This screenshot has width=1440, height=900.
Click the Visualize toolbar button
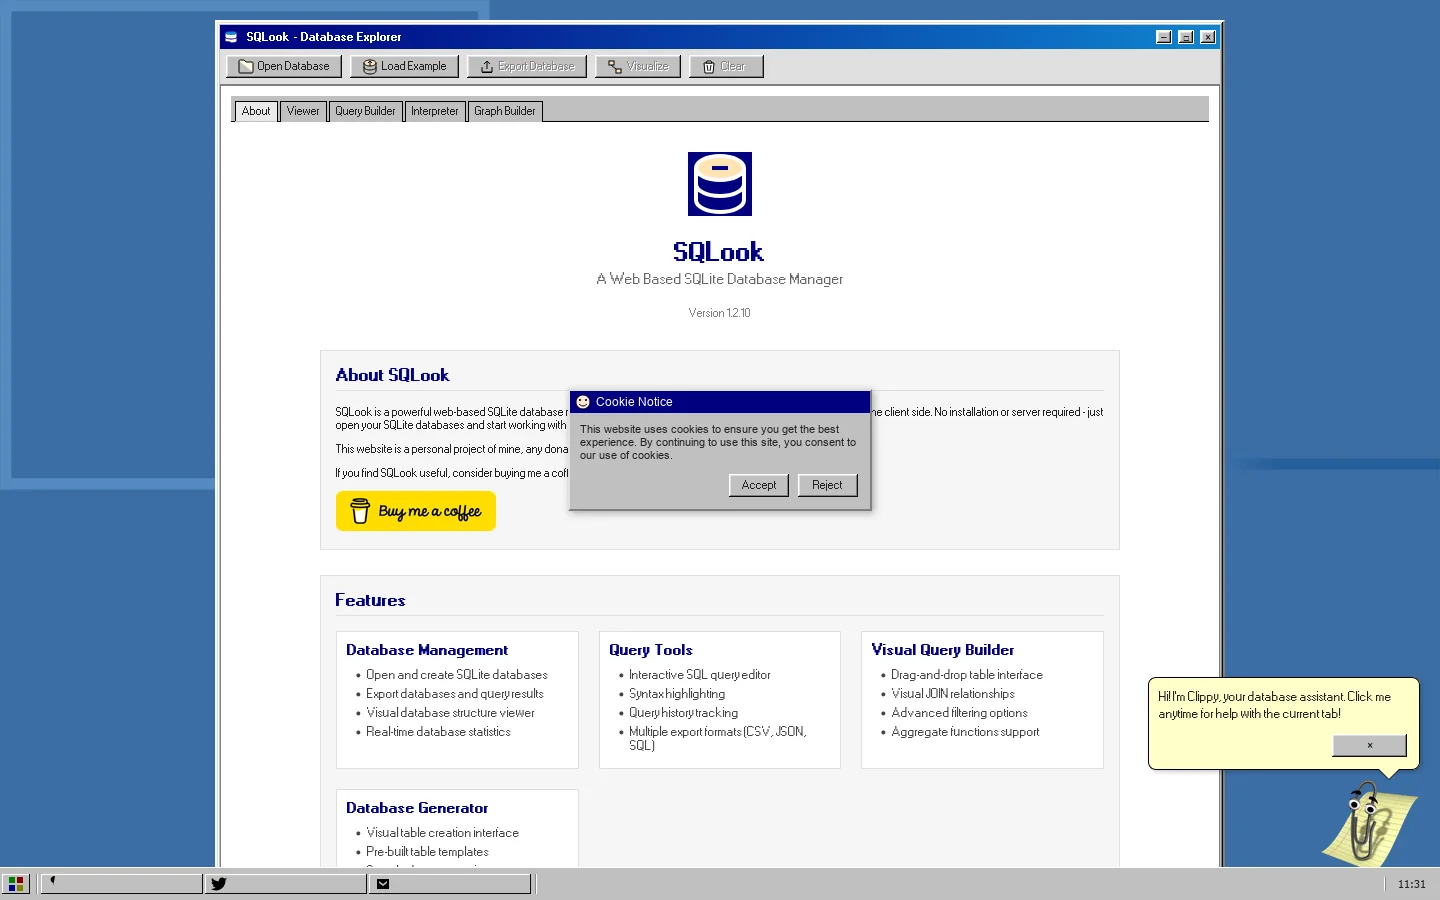tap(638, 66)
